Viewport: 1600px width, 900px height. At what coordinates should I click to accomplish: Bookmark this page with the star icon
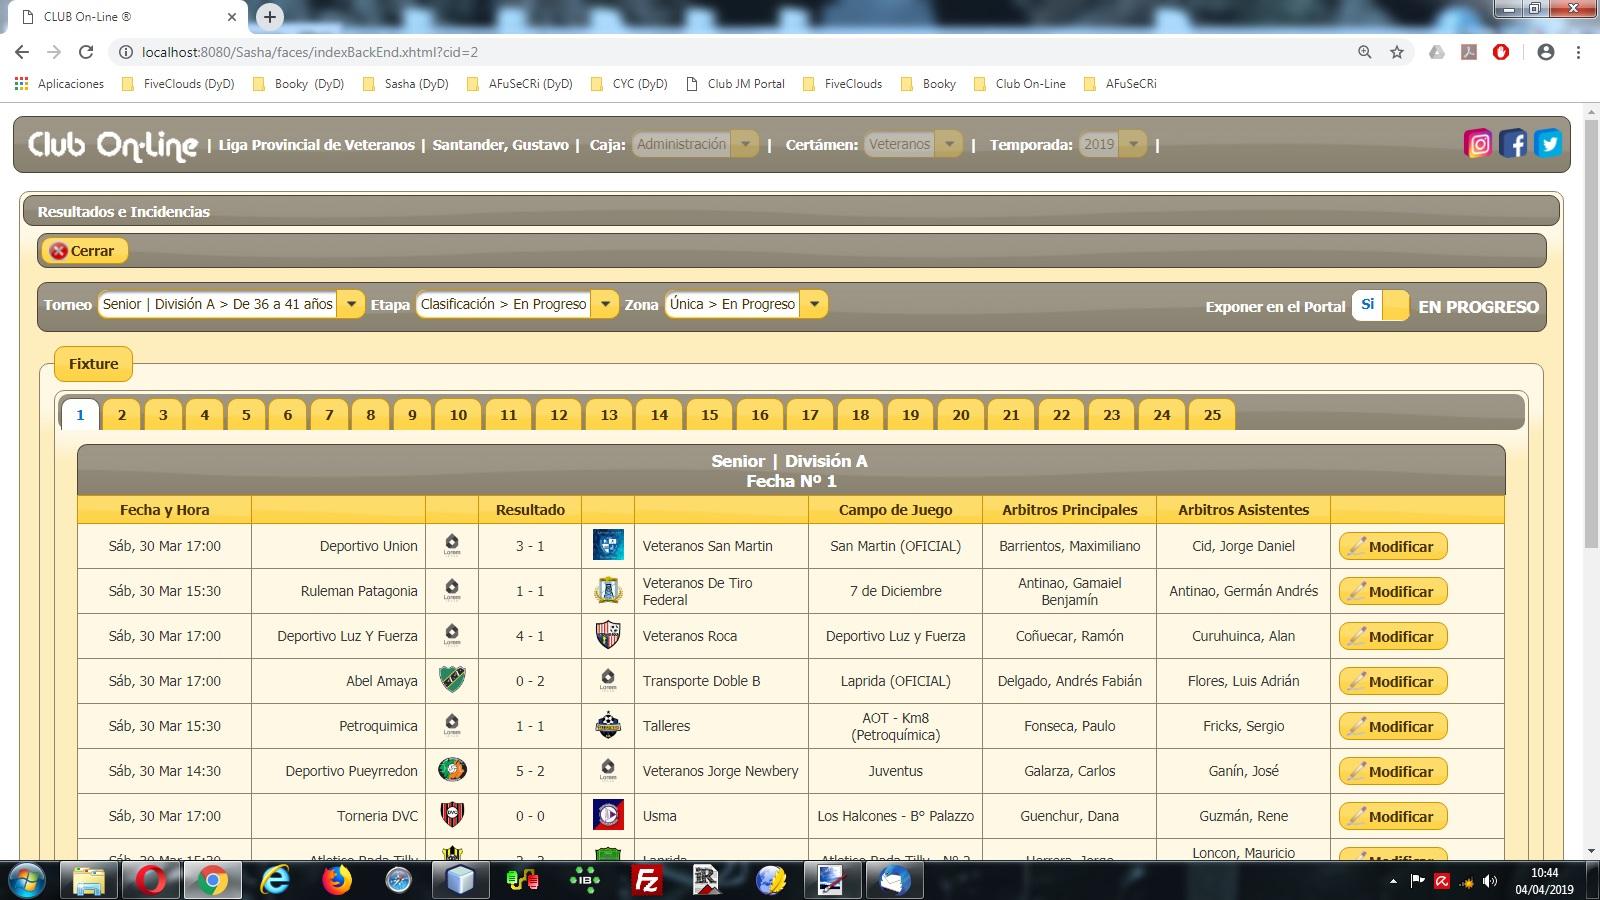pos(1397,52)
